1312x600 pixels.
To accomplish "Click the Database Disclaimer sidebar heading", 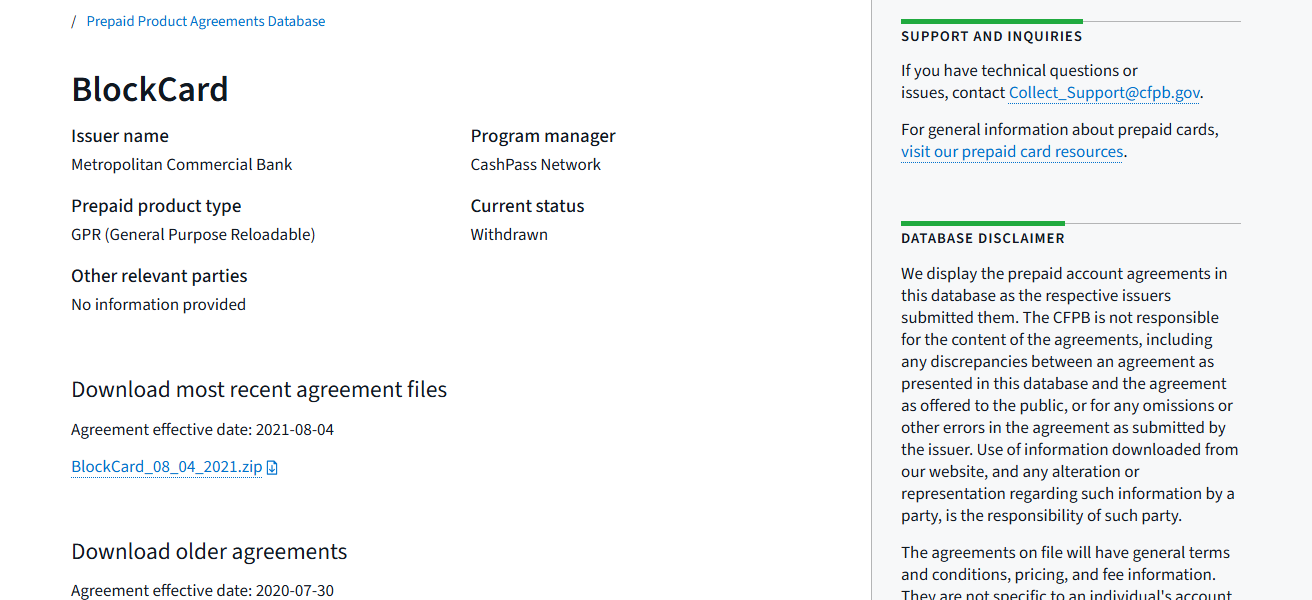I will (982, 239).
